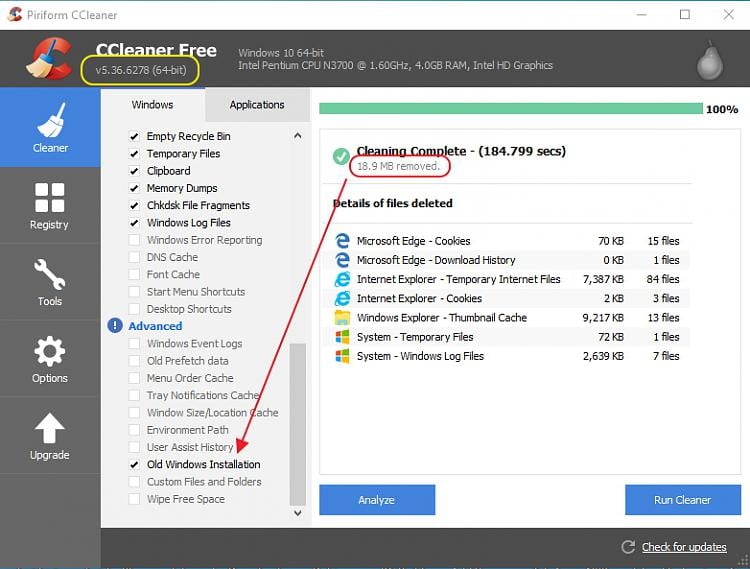The width and height of the screenshot is (750, 569).
Task: Open the Cleaner section broom icon
Action: click(51, 120)
